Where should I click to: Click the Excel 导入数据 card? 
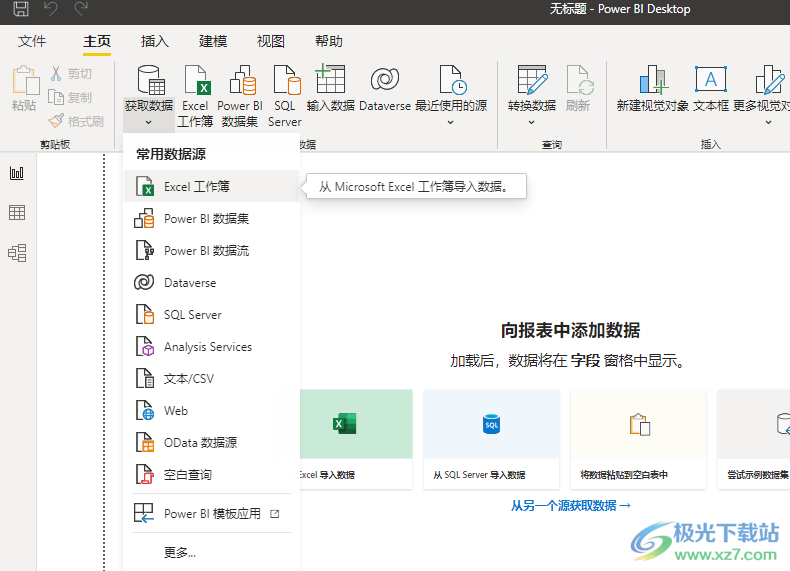356,439
